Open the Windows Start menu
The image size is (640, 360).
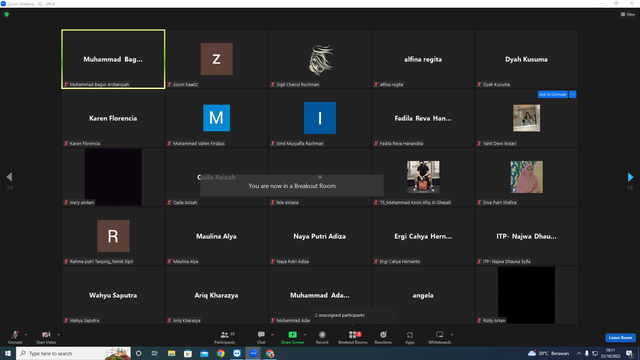tap(8, 353)
